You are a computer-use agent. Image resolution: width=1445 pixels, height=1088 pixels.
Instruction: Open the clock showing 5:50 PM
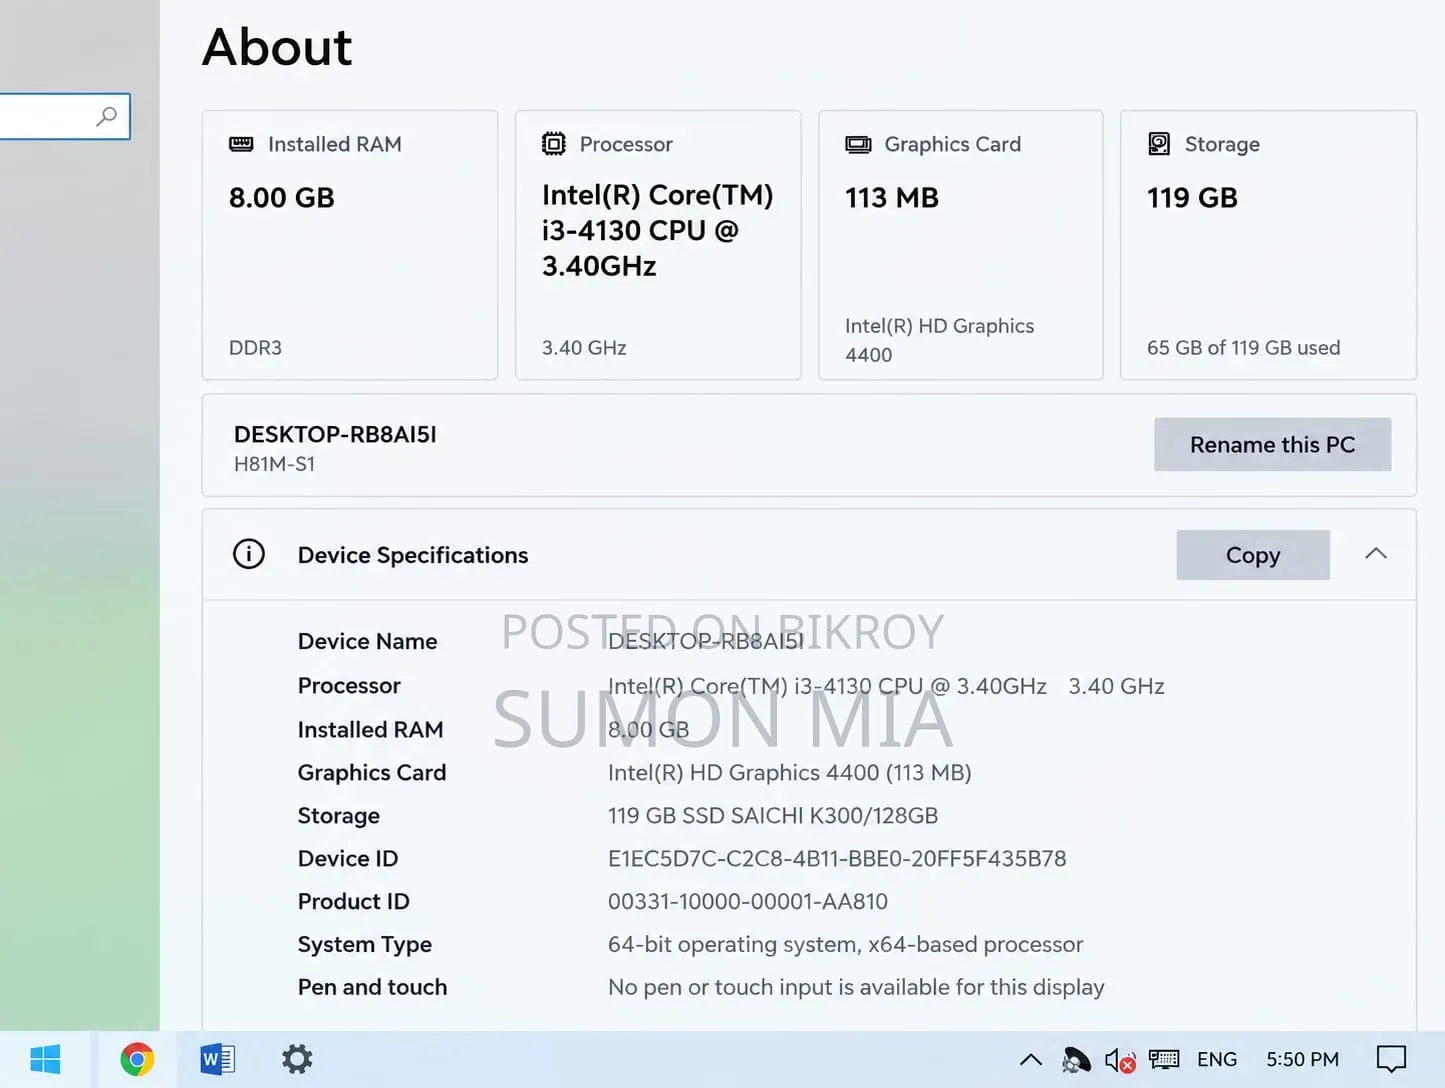point(1302,1060)
